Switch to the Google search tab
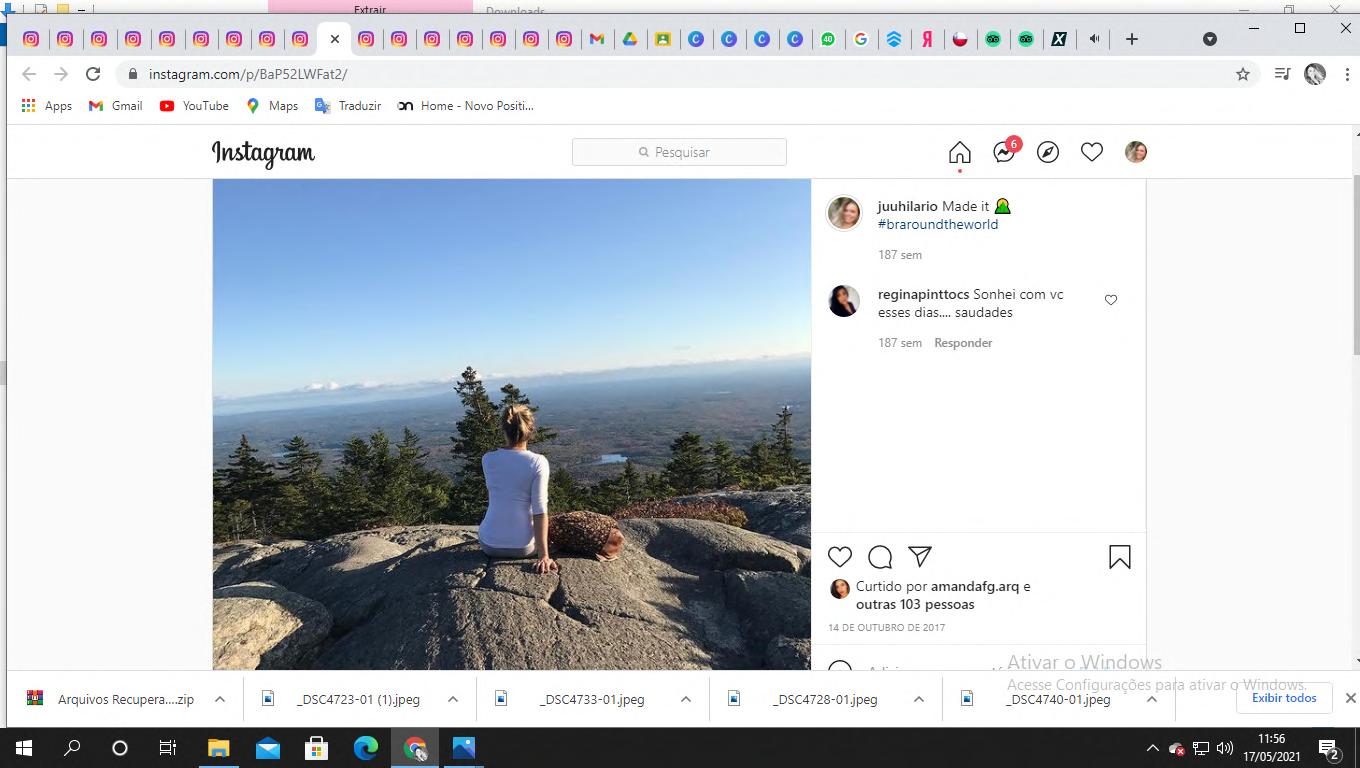The height and width of the screenshot is (768, 1360). 861,39
